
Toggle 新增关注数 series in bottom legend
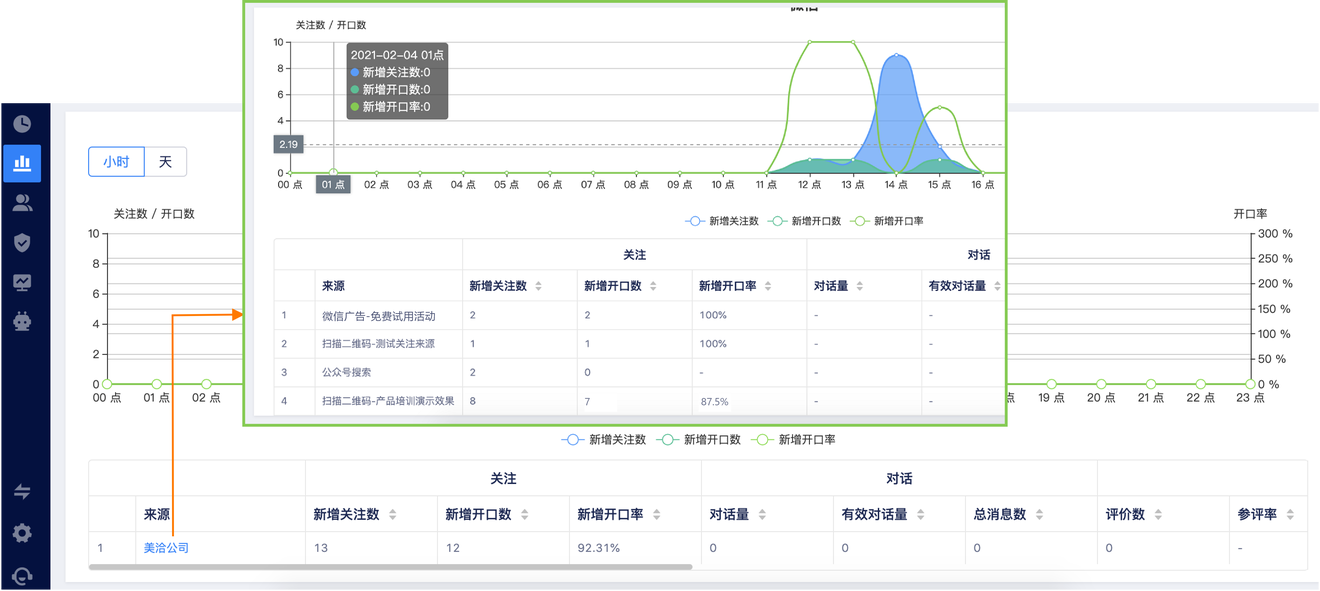coord(605,439)
